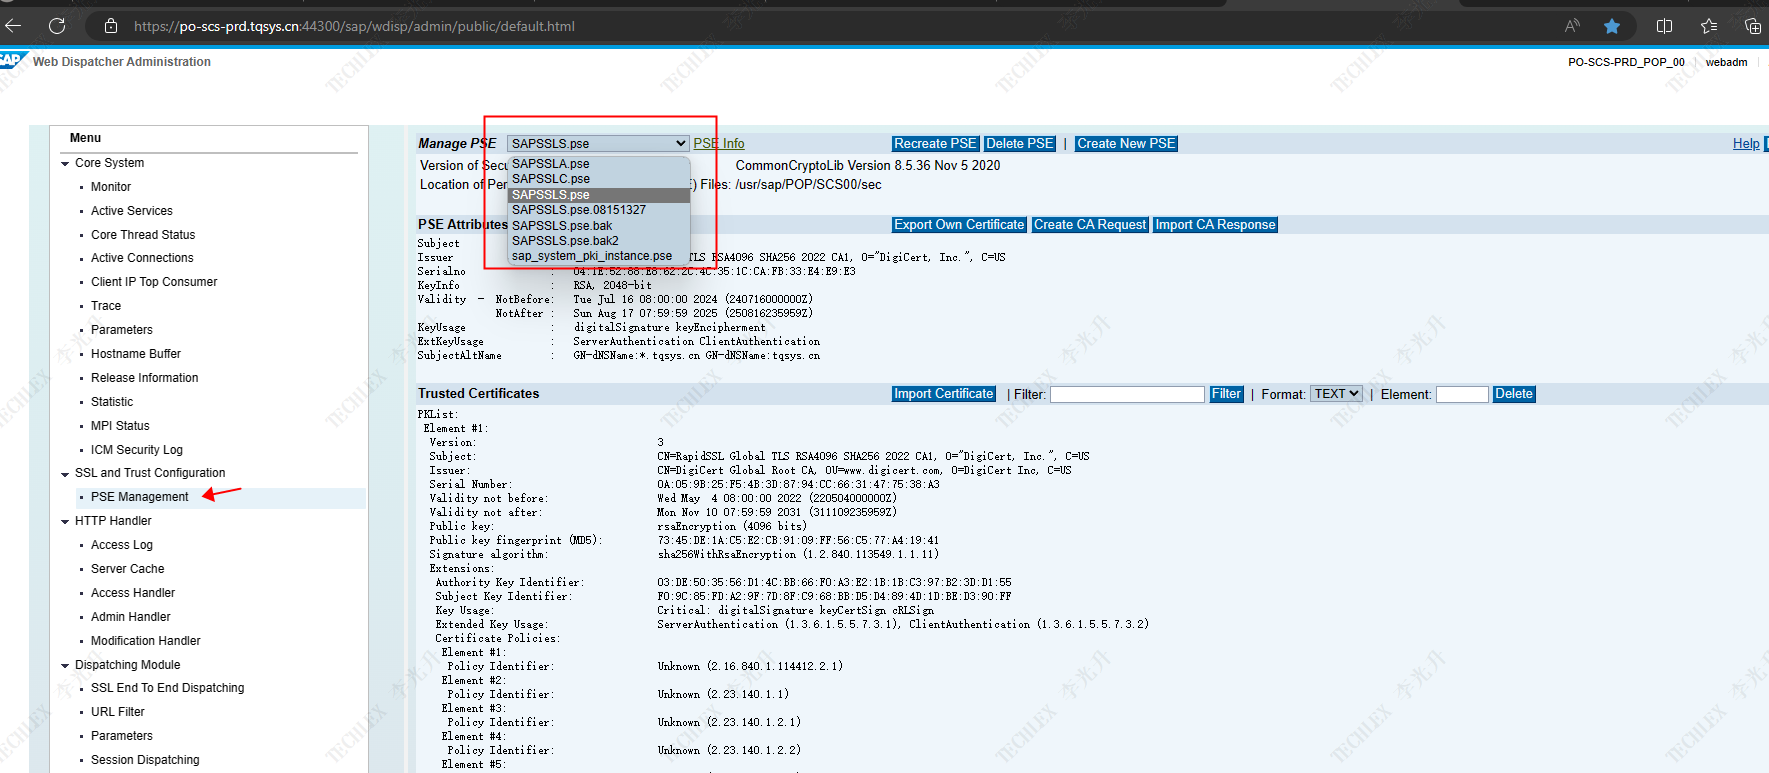Open Parameters under Core System

(122, 330)
